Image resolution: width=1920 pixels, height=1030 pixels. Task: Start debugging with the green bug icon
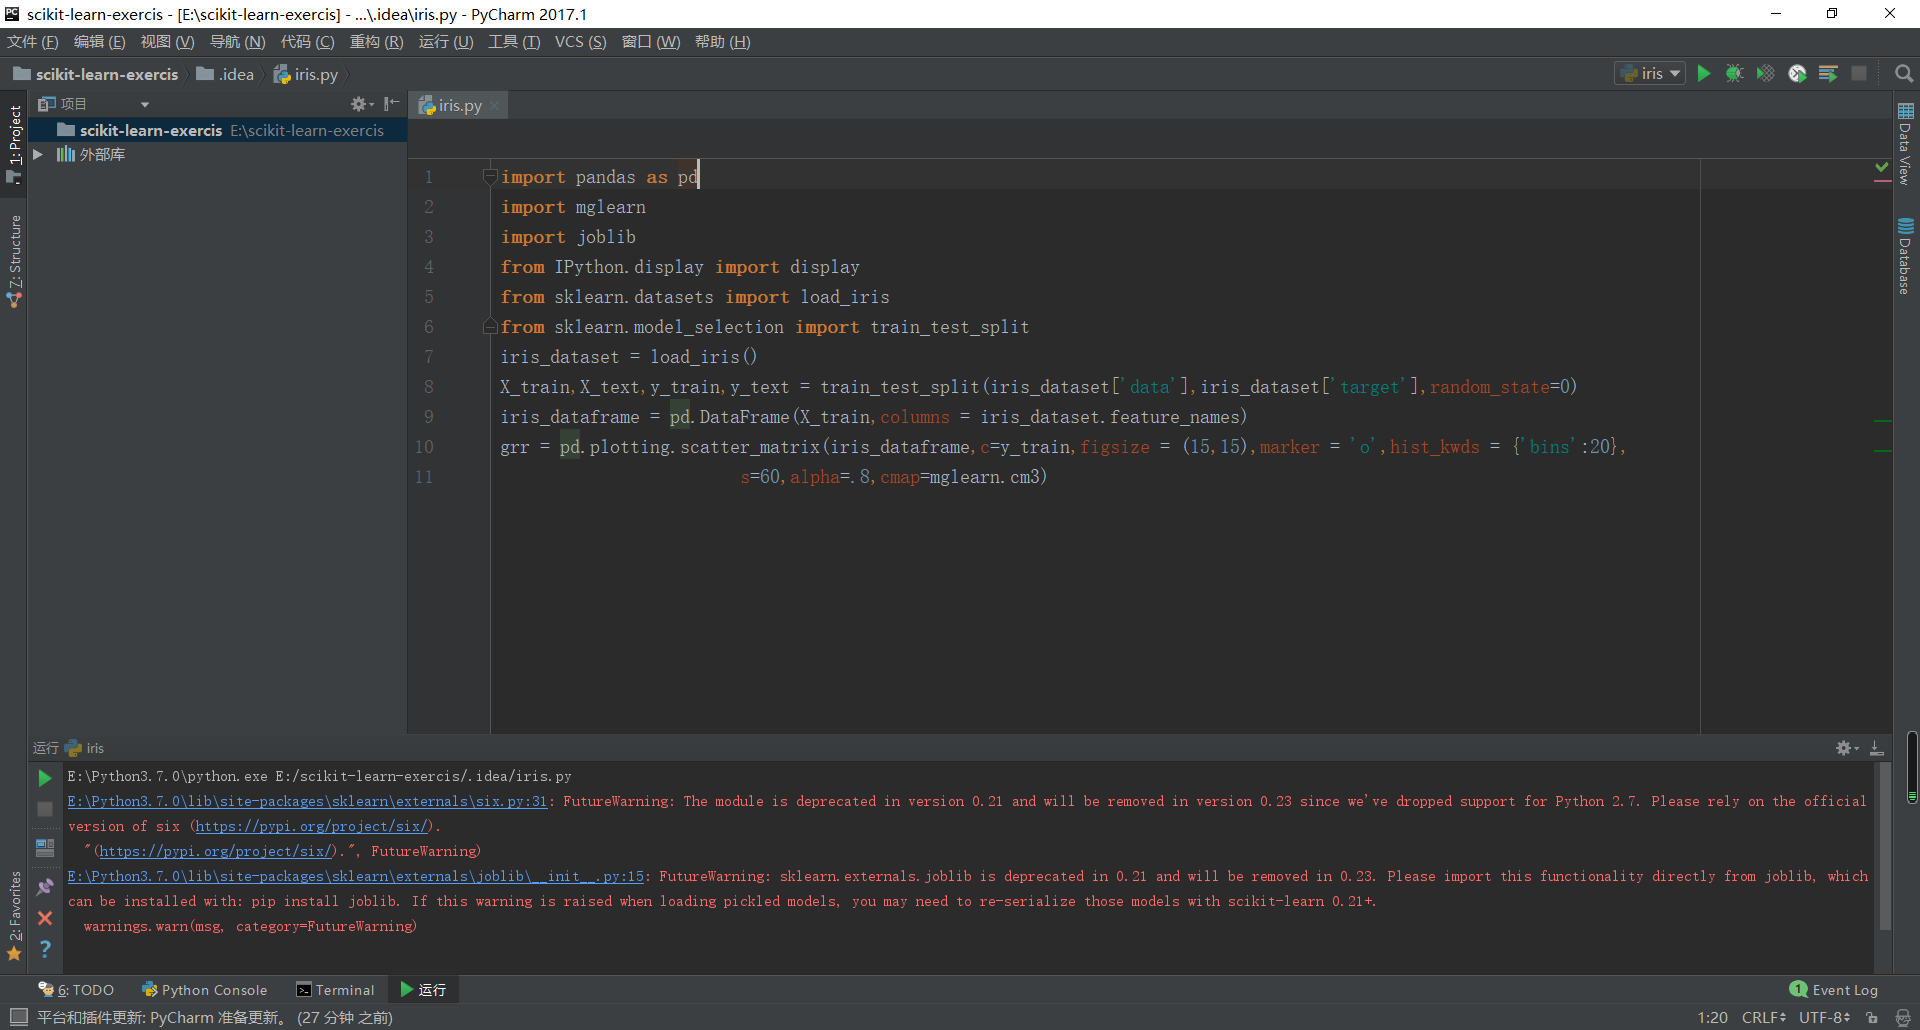(1735, 73)
